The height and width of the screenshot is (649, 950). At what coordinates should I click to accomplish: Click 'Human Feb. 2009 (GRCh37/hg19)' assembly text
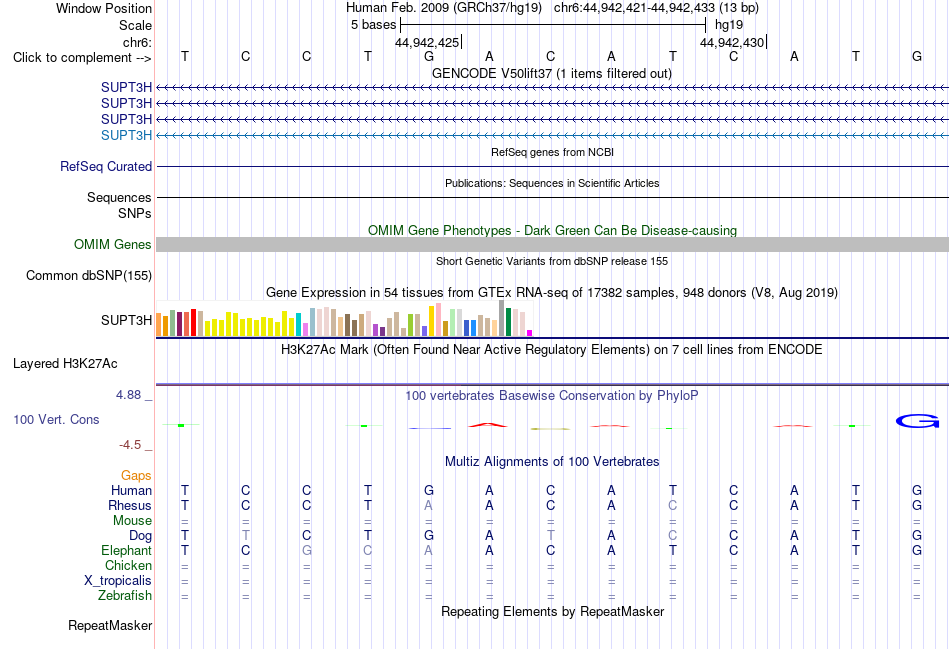pos(446,8)
